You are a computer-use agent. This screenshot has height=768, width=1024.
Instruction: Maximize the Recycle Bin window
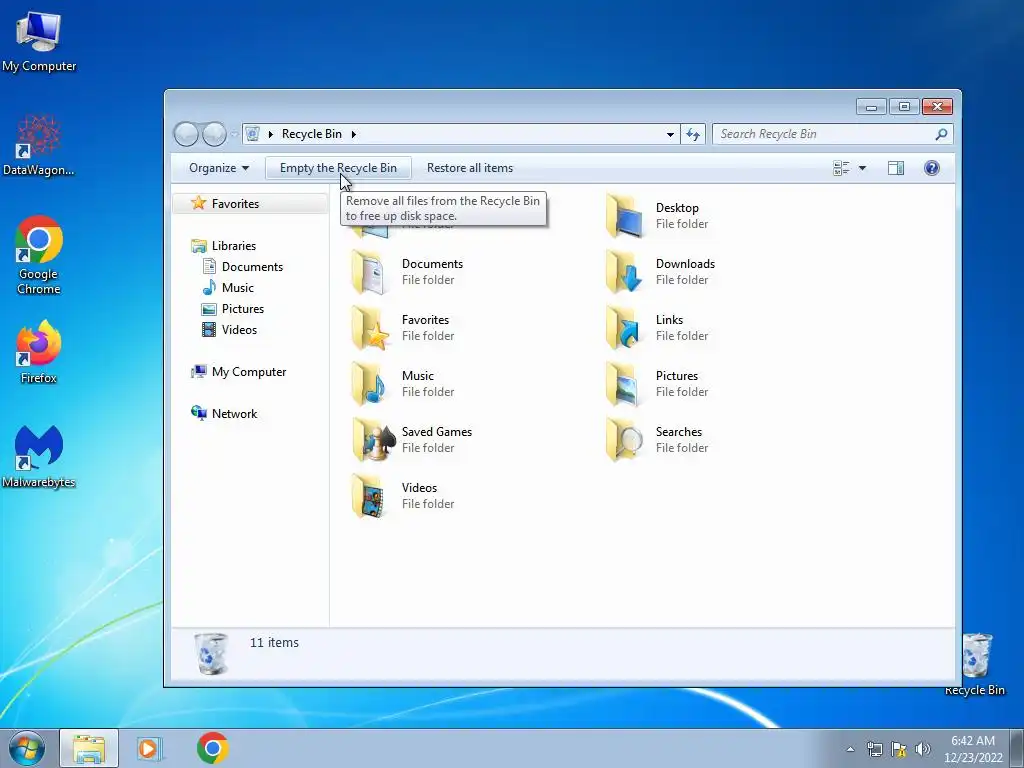click(x=904, y=106)
